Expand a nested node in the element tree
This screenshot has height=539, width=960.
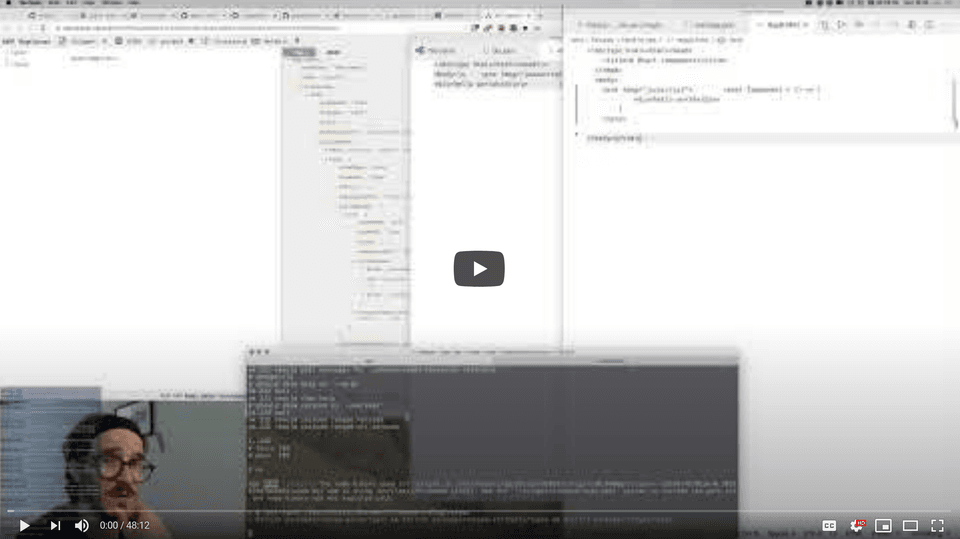pyautogui.click(x=323, y=159)
